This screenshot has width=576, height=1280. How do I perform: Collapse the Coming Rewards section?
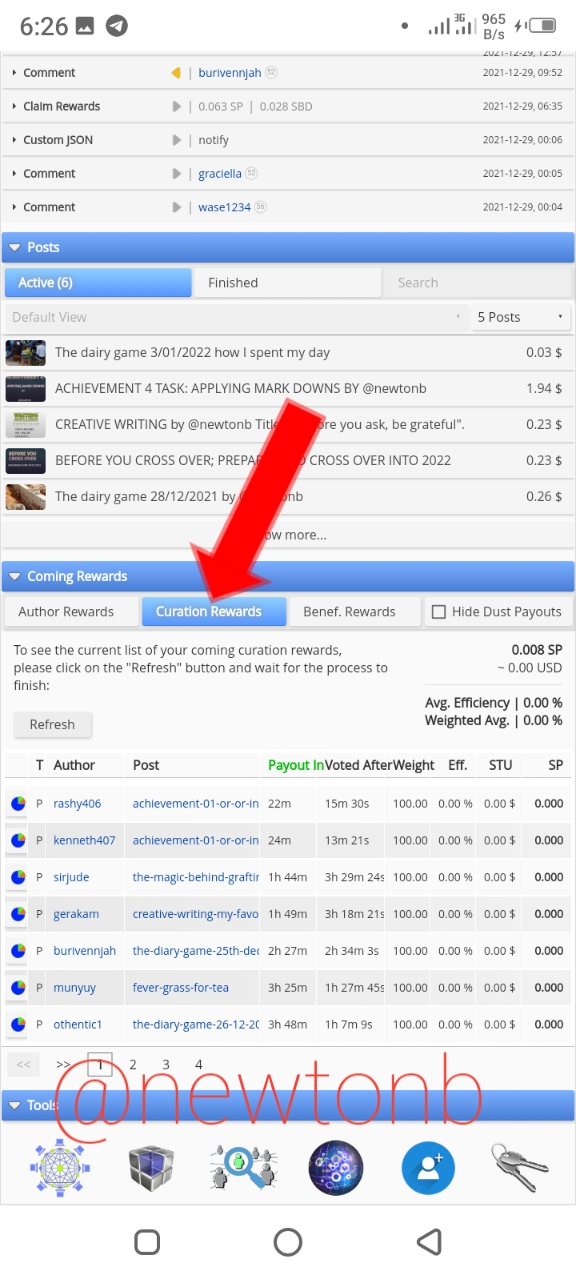[x=288, y=576]
